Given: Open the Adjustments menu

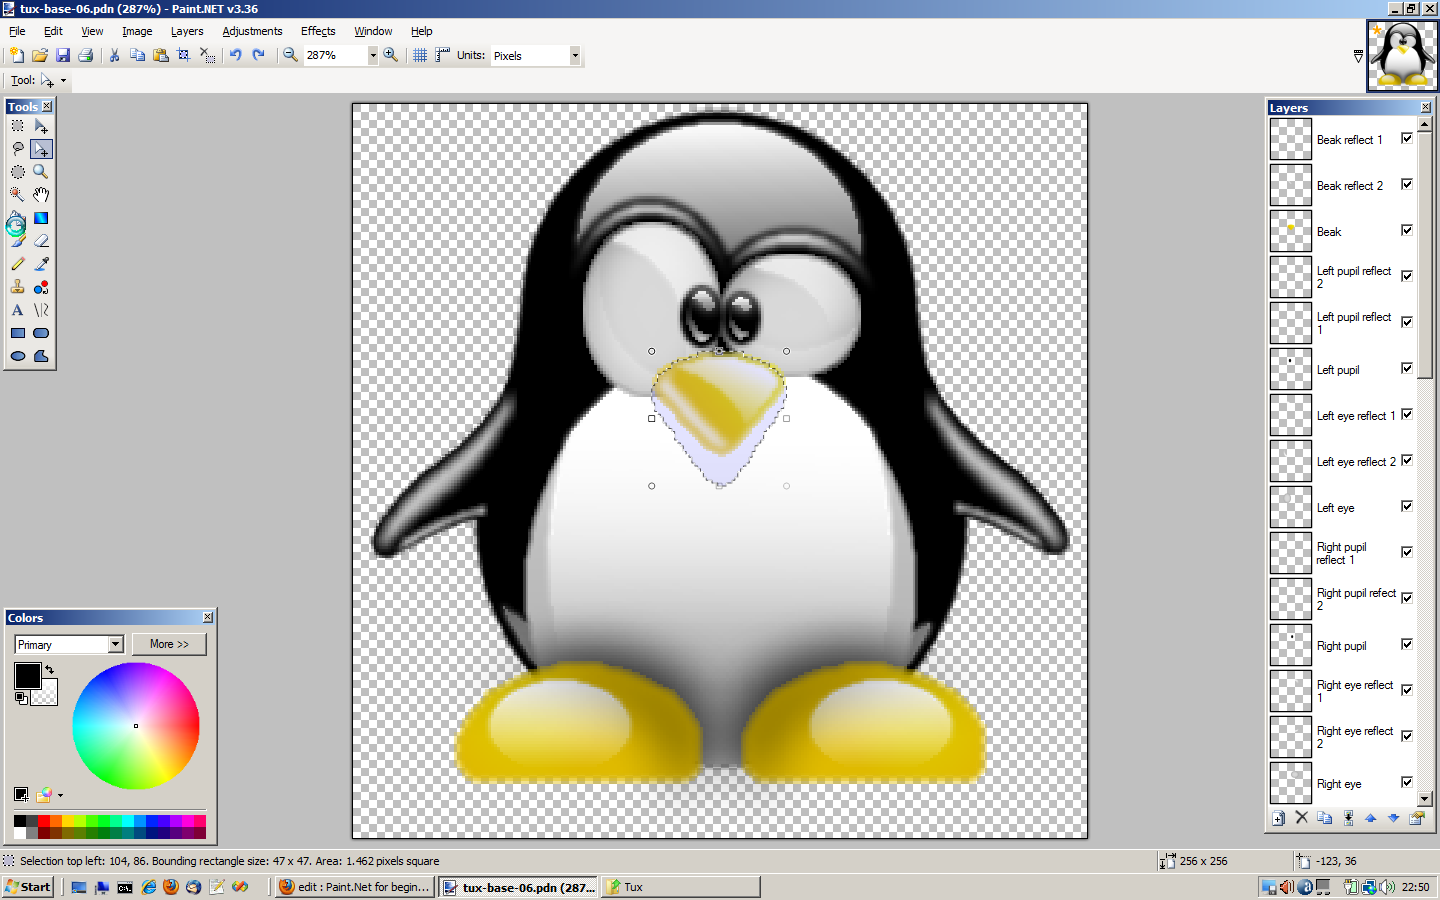Looking at the screenshot, I should pyautogui.click(x=252, y=31).
